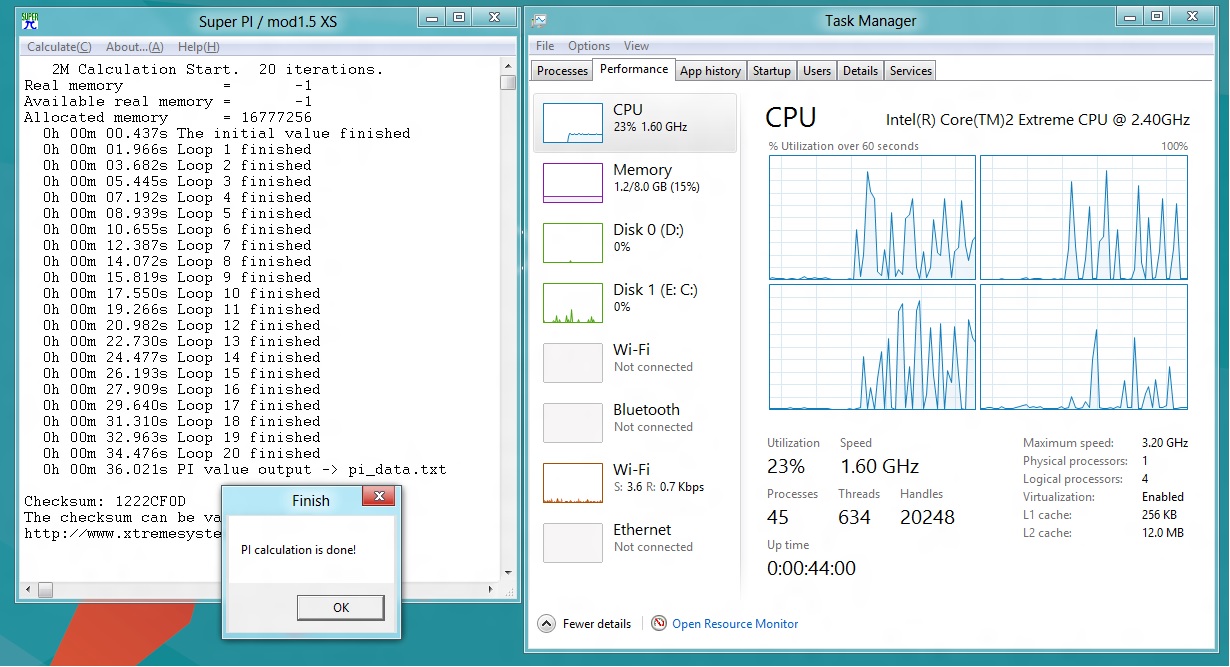Click the '2M Calculation Start. 20 iterations.' line

[x=217, y=69]
